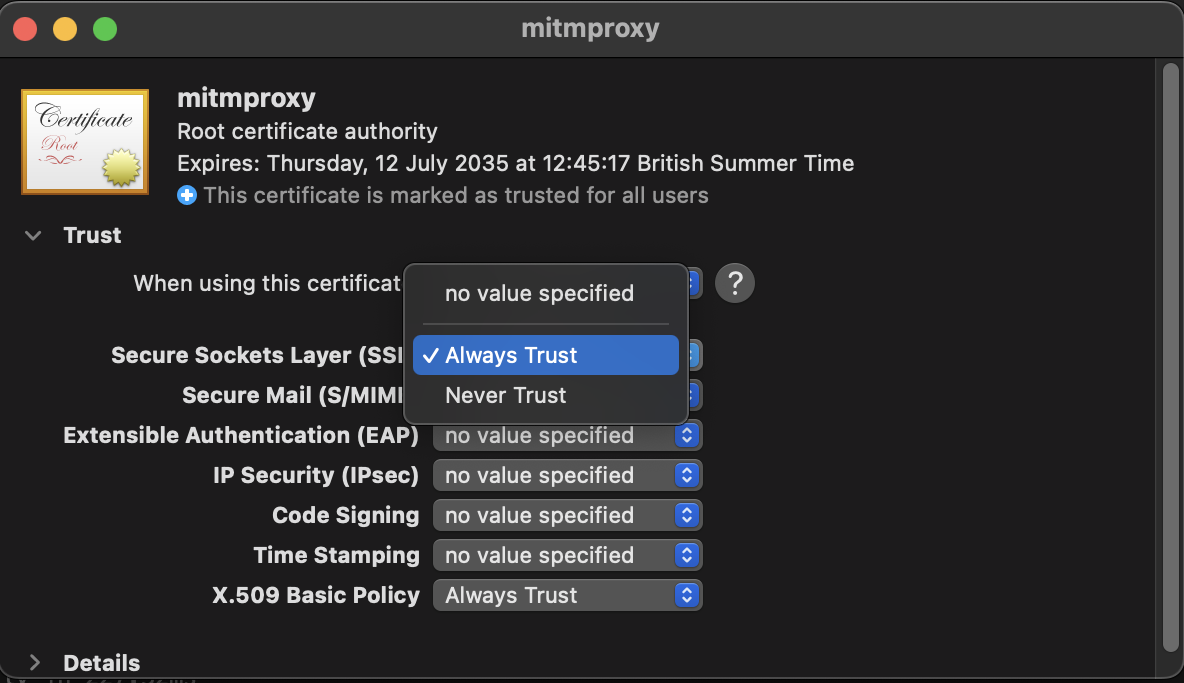Click the certificate root thumbnail image
Screen dimensions: 1184x683
(85, 141)
